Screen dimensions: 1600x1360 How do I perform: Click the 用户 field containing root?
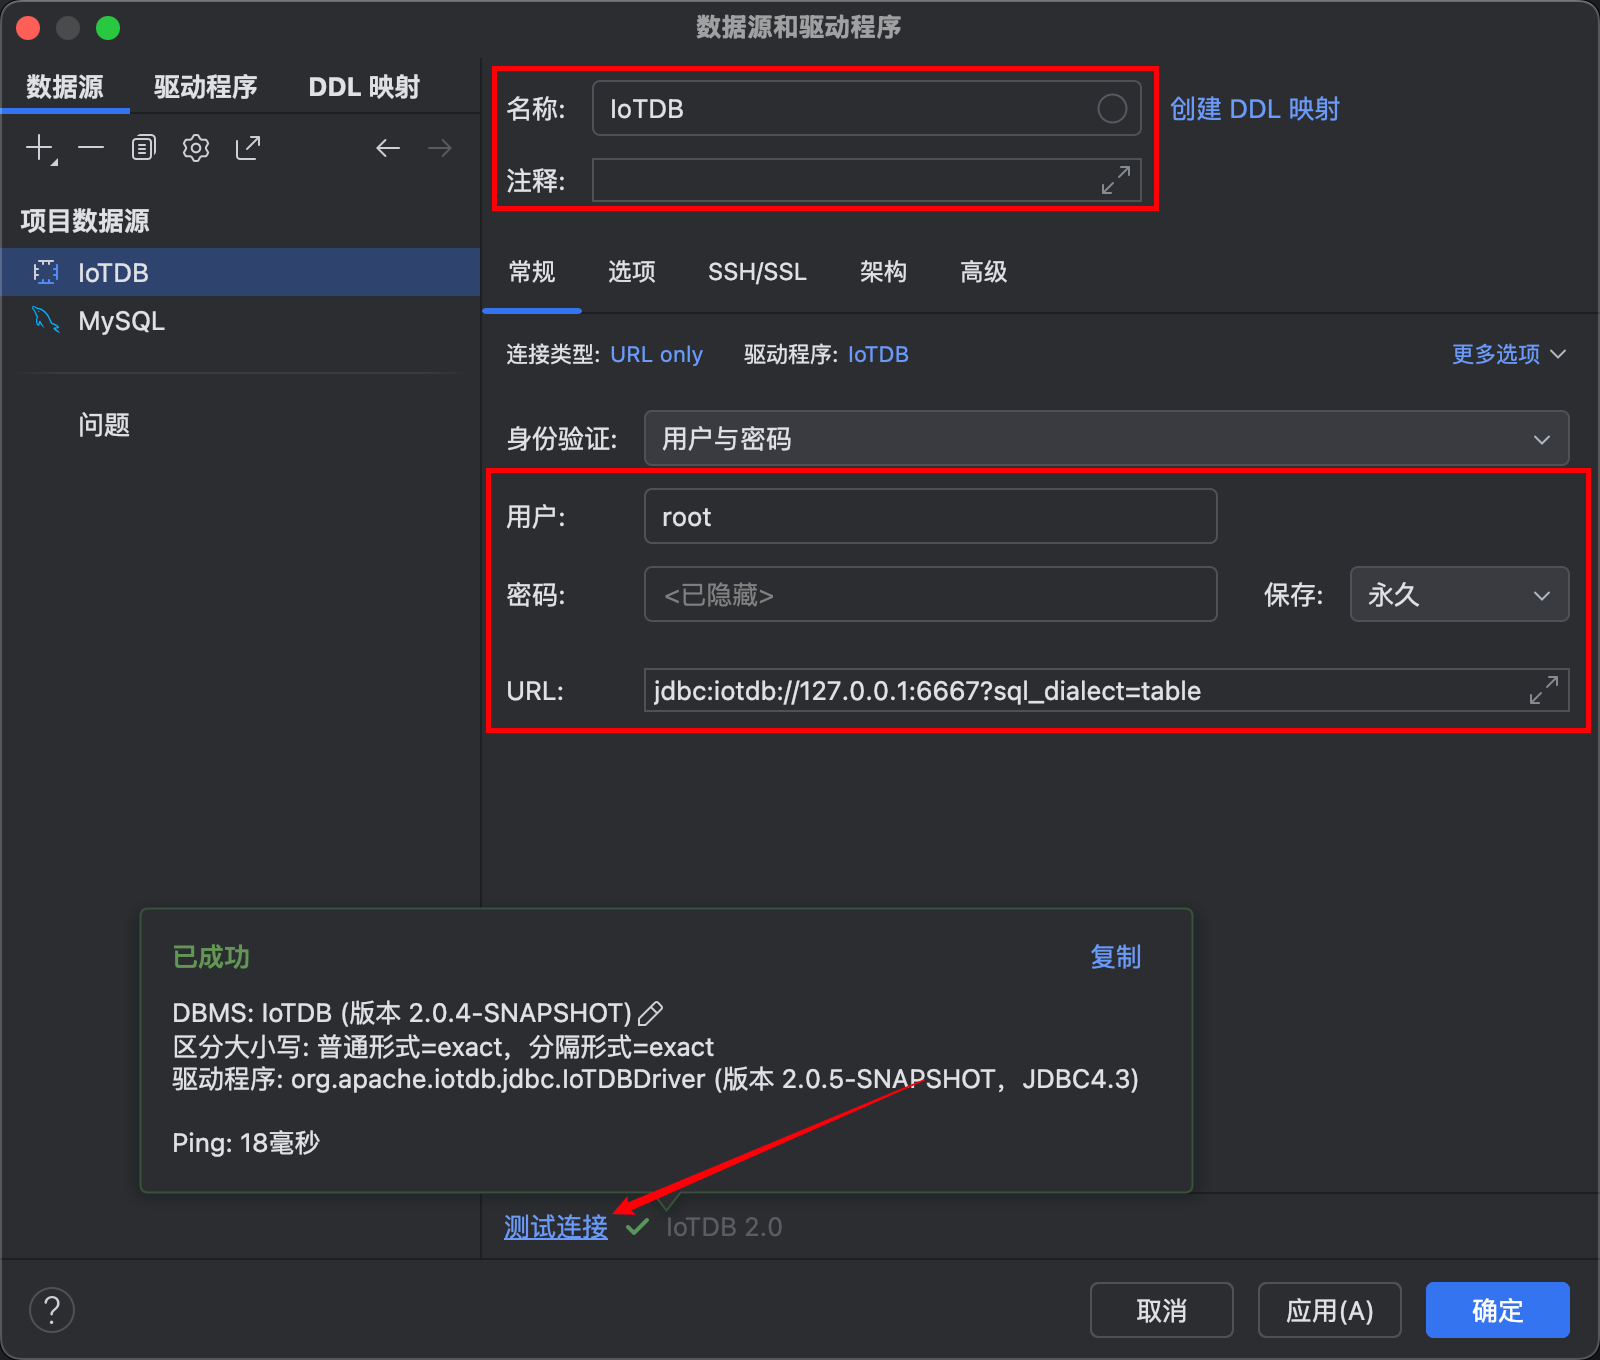[x=931, y=516]
